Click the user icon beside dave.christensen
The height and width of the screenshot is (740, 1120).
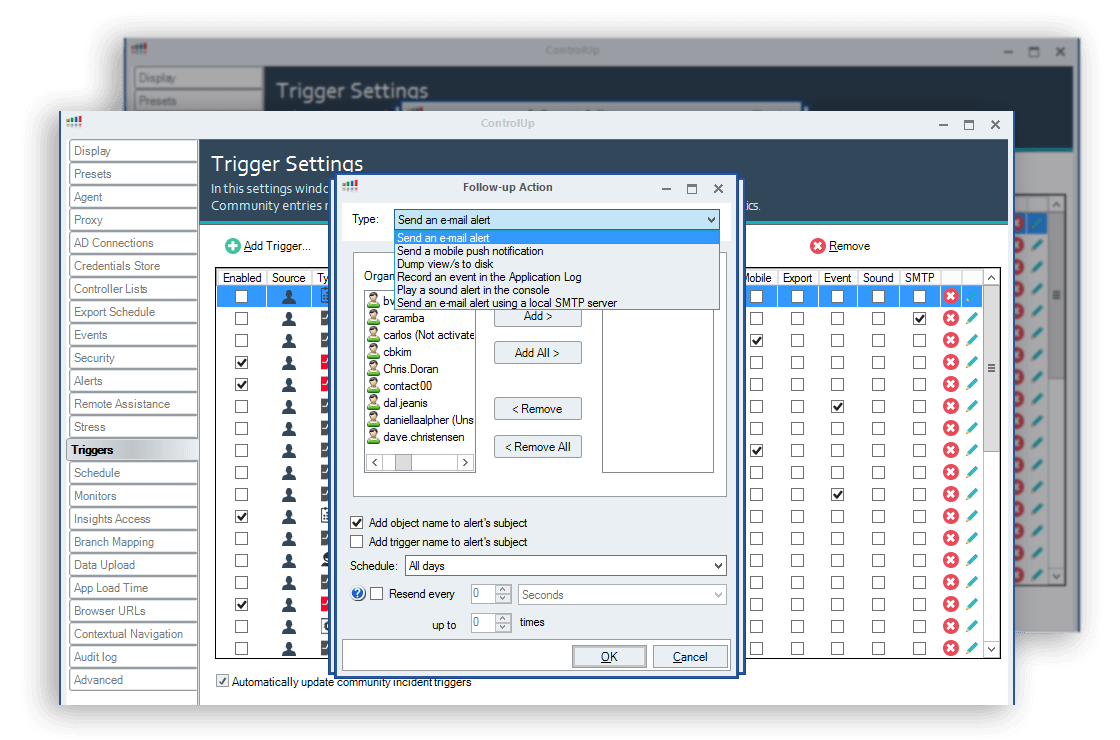pos(373,436)
